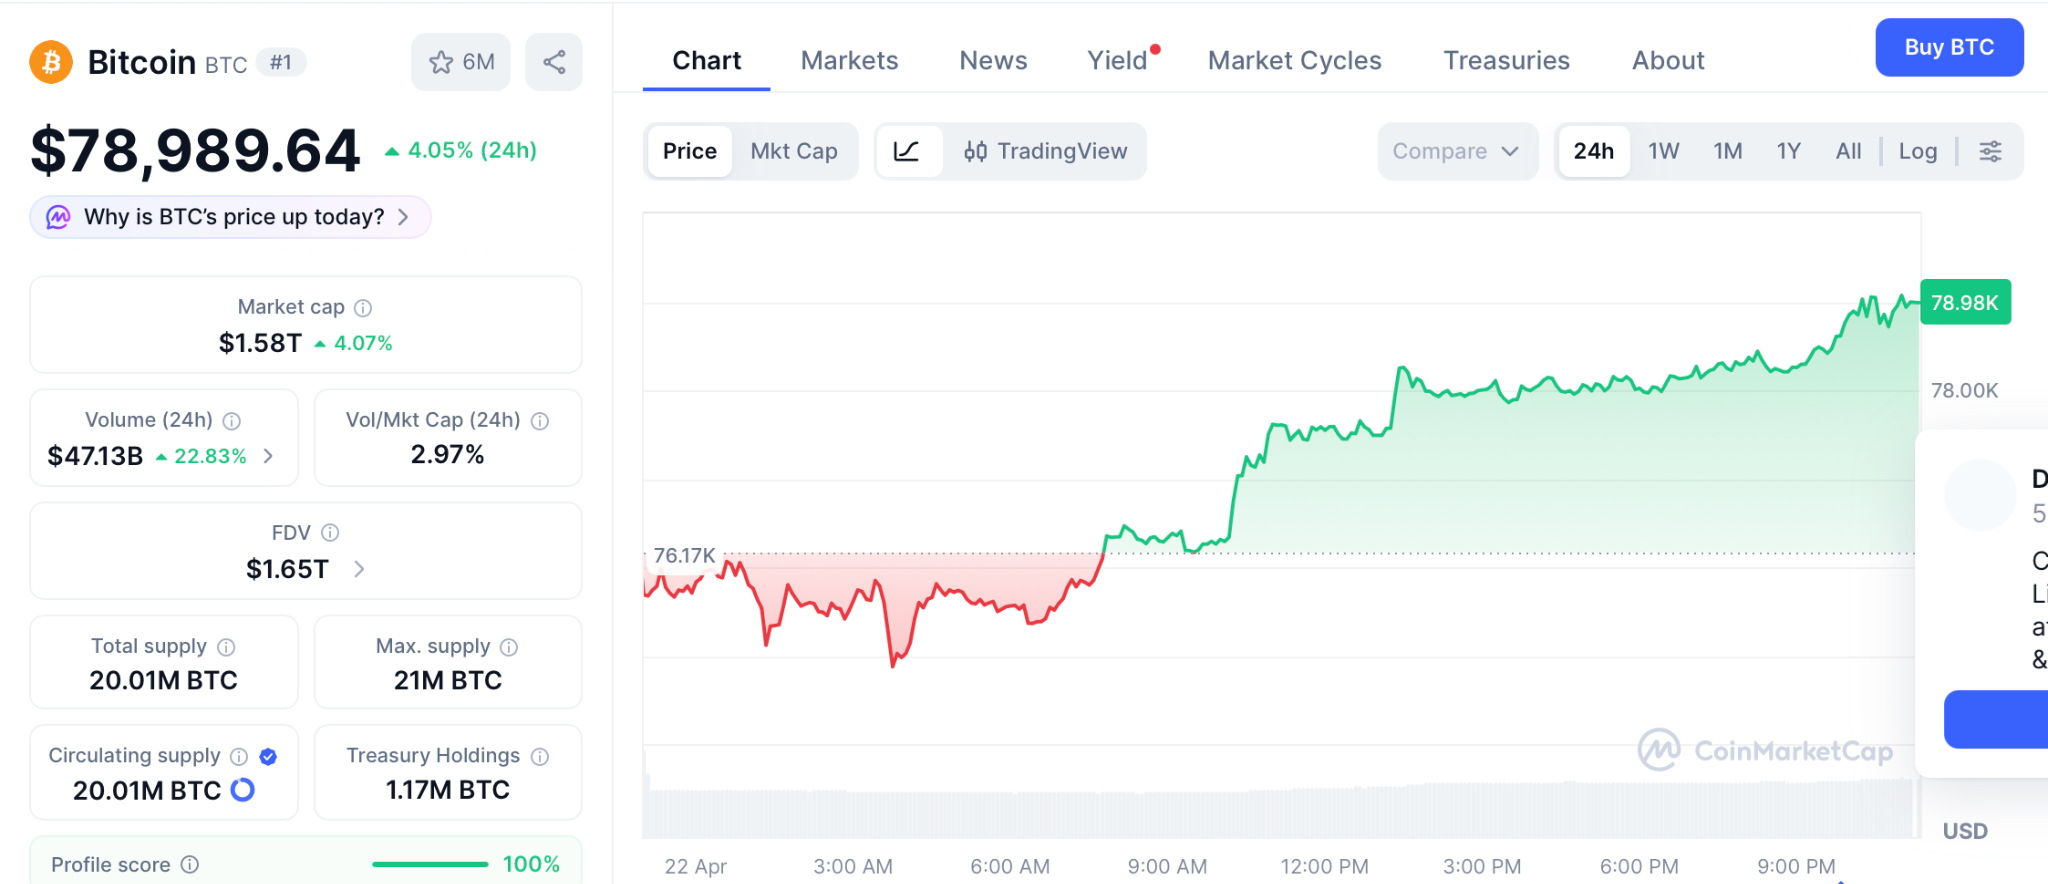The image size is (2048, 884).
Task: Click the FDV info icon
Action: coord(330,533)
